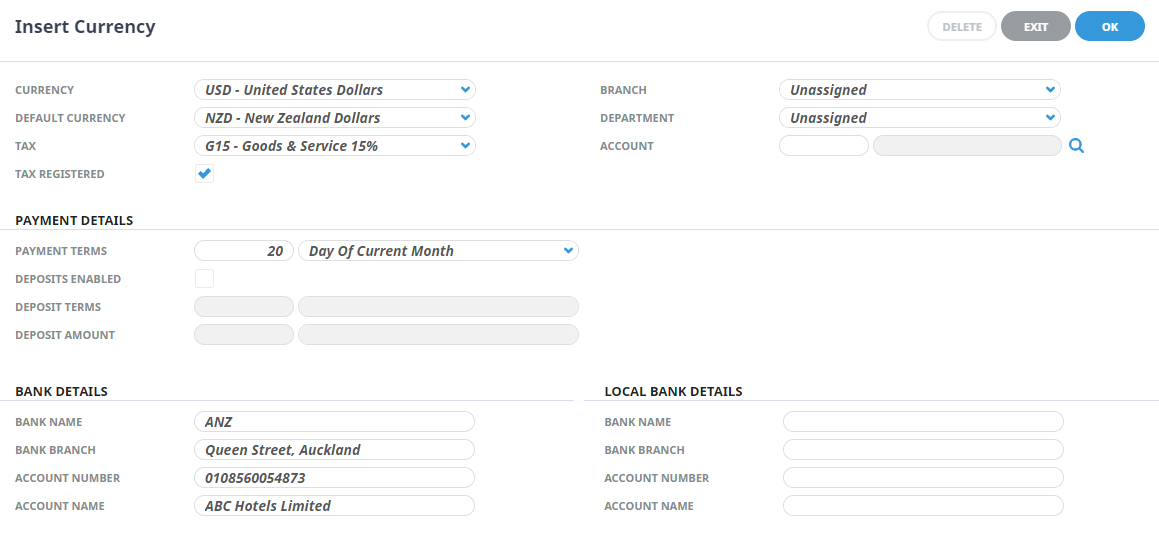Enable the Deposits Enabled checkbox
This screenshot has height=536, width=1159.
pyautogui.click(x=204, y=279)
